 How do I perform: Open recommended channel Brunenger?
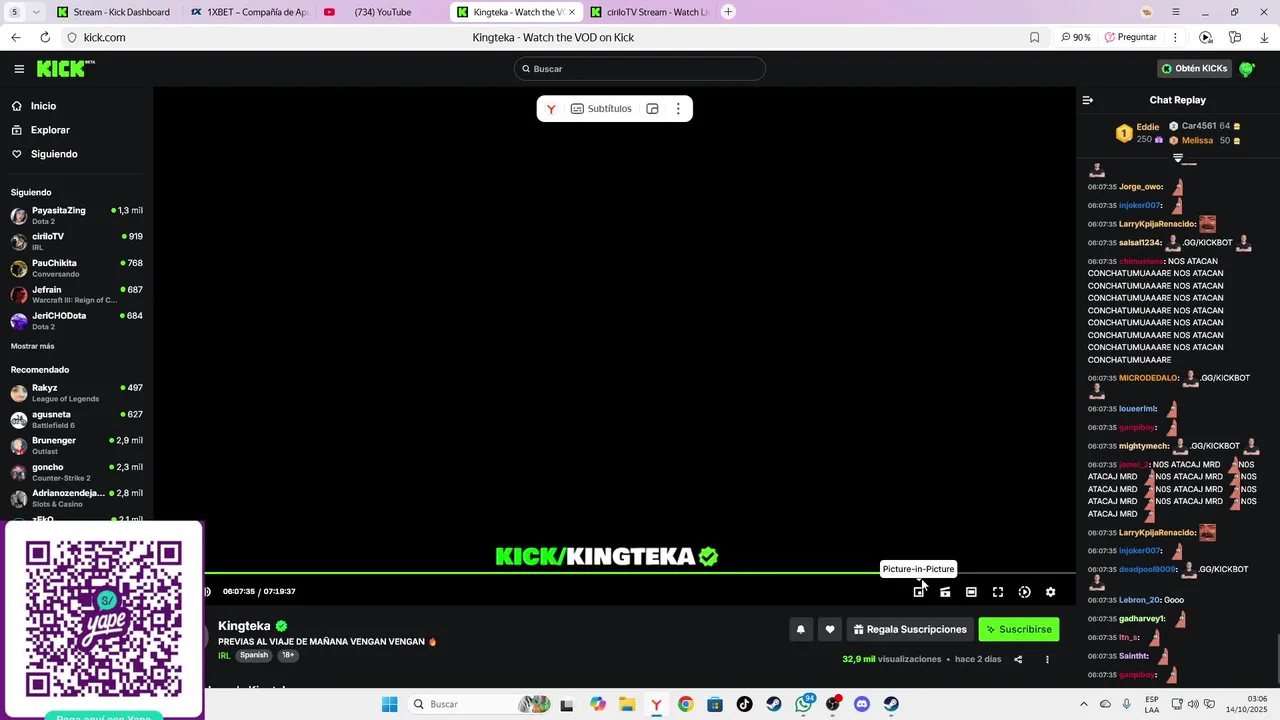pyautogui.click(x=76, y=445)
